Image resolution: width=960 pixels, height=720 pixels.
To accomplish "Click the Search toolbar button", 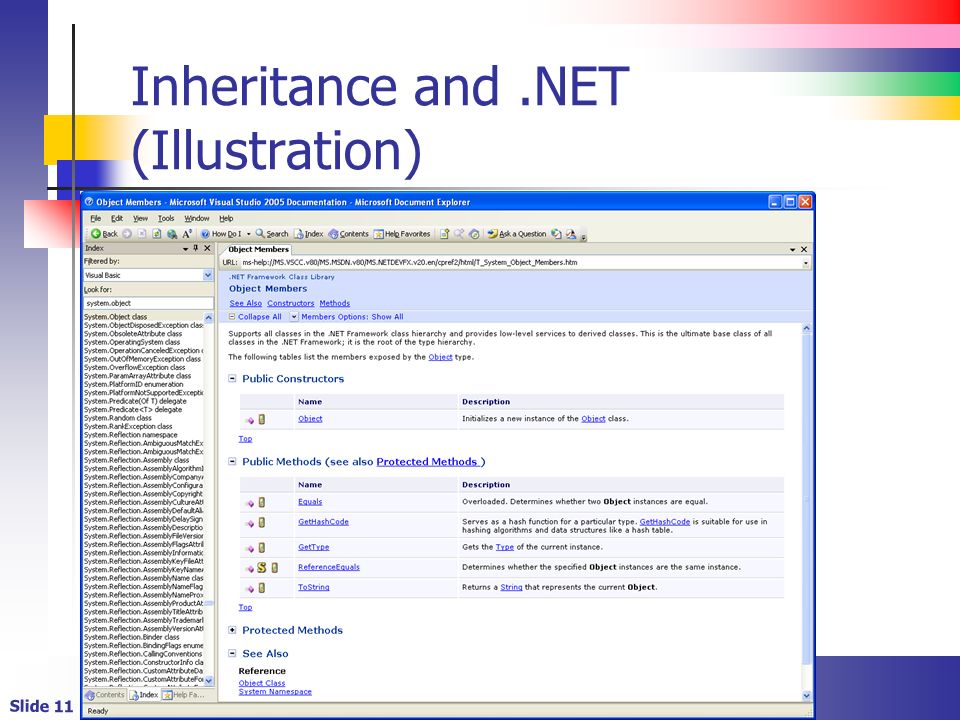I will pyautogui.click(x=272, y=234).
